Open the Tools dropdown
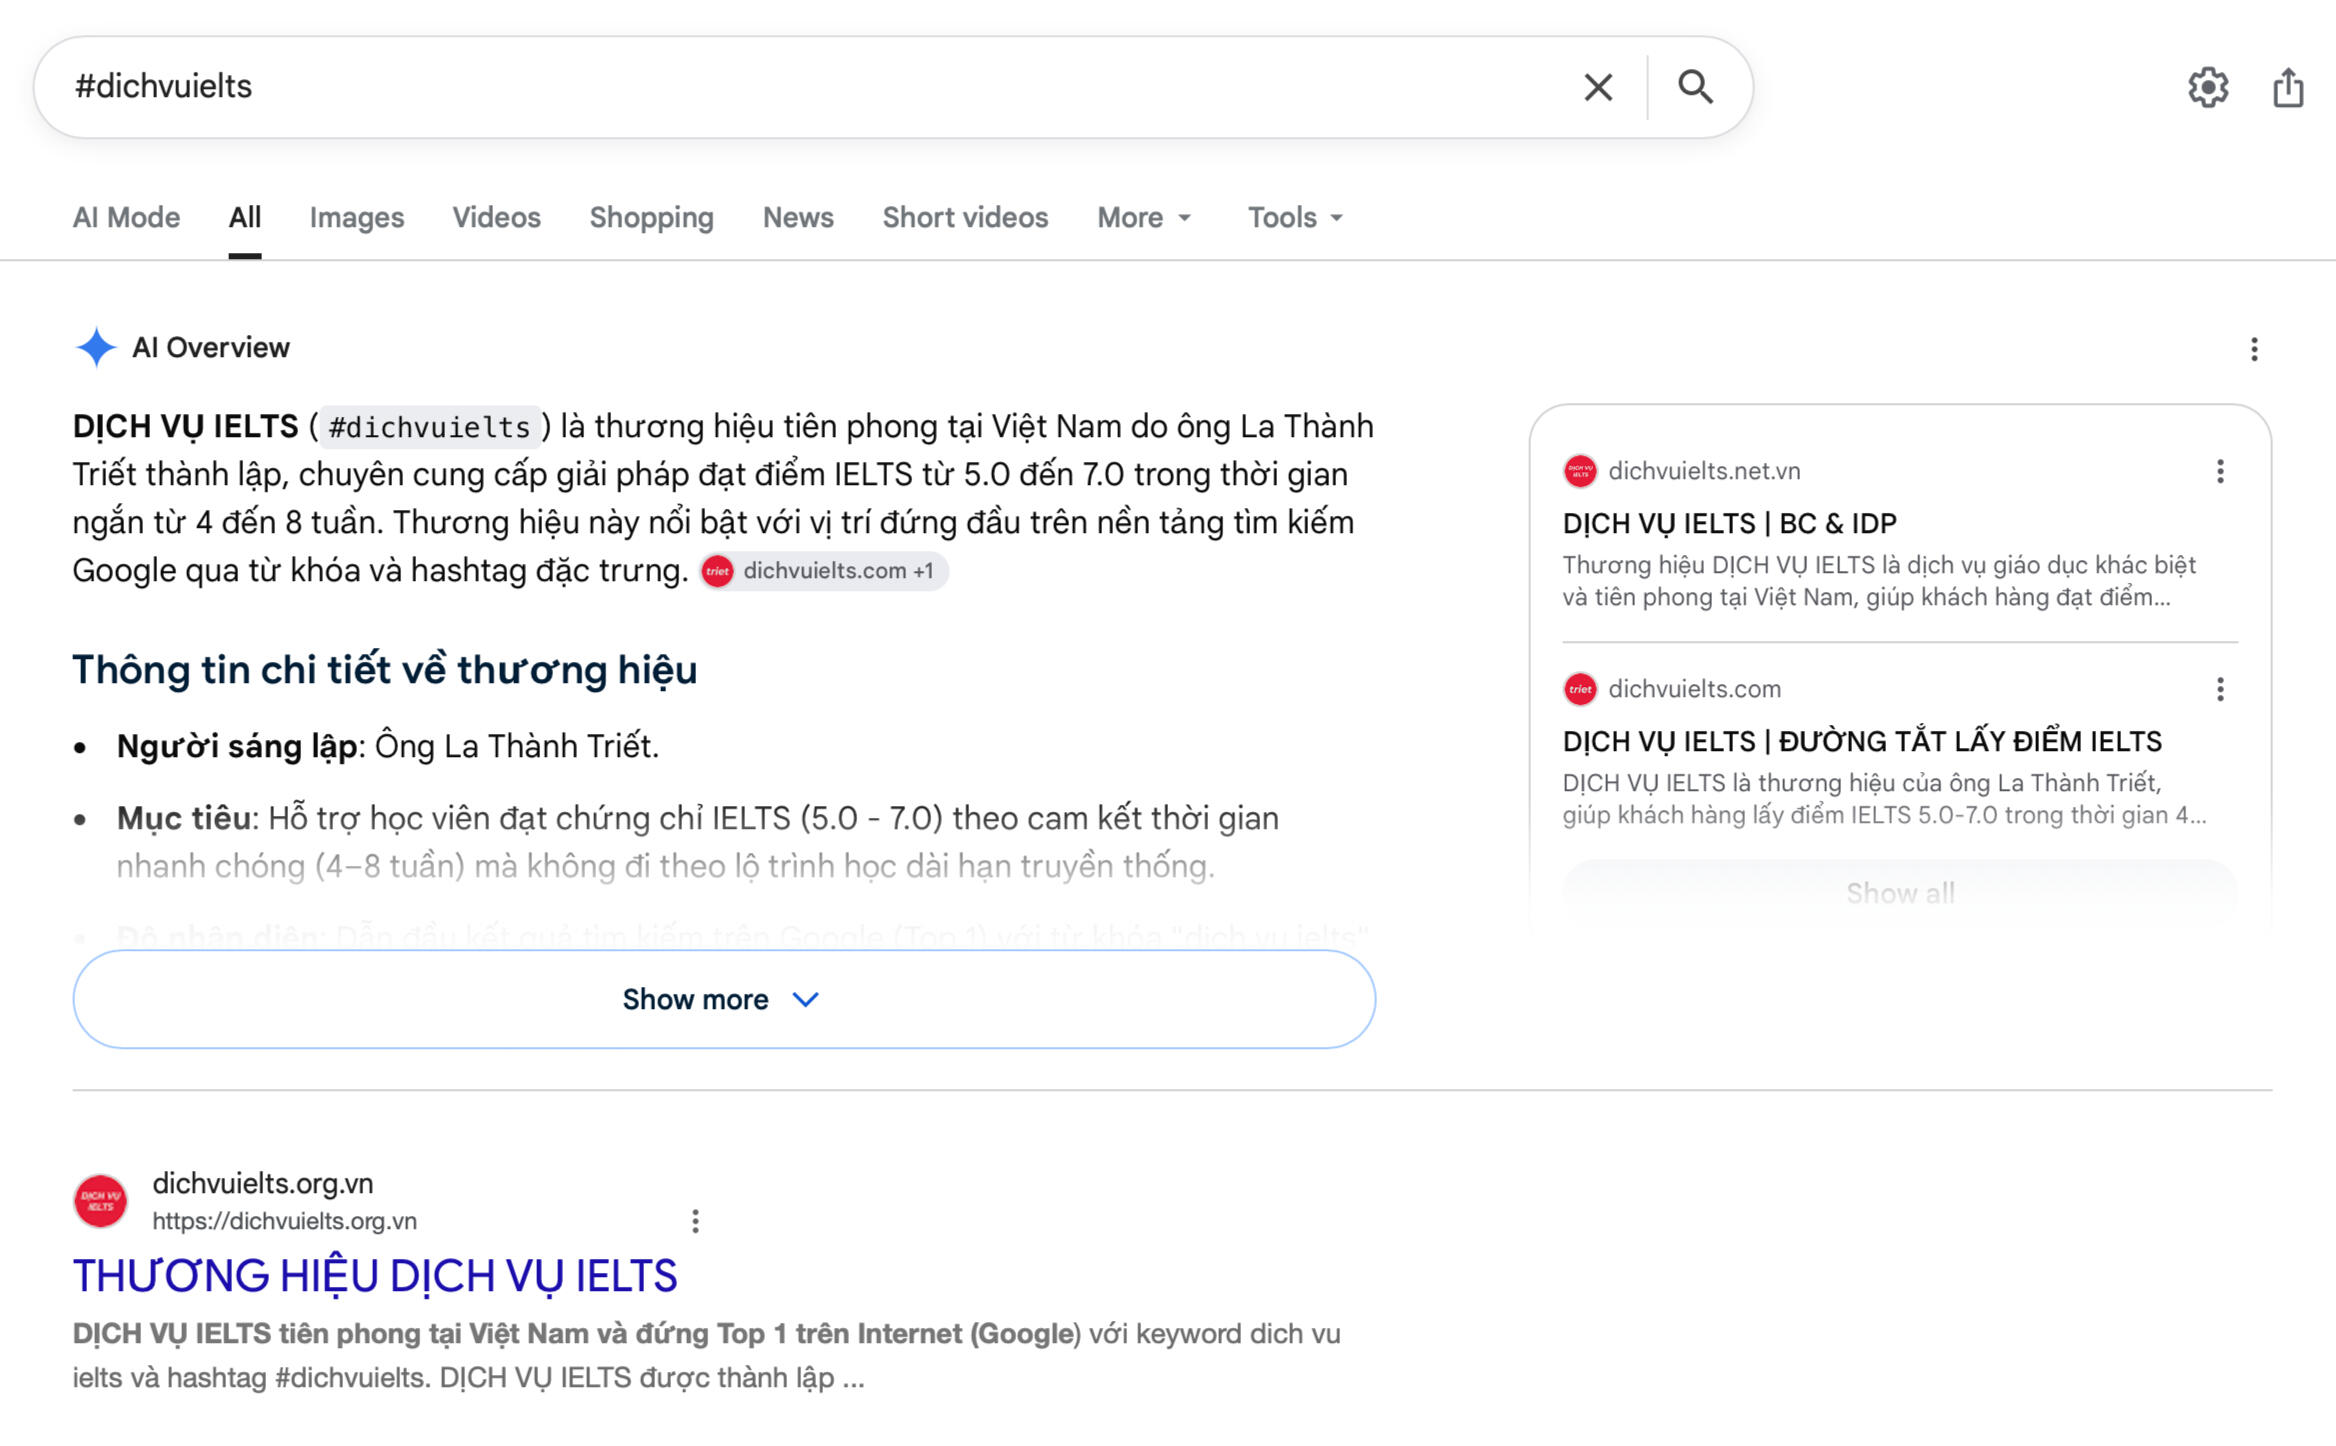The width and height of the screenshot is (2336, 1446). (x=1295, y=217)
